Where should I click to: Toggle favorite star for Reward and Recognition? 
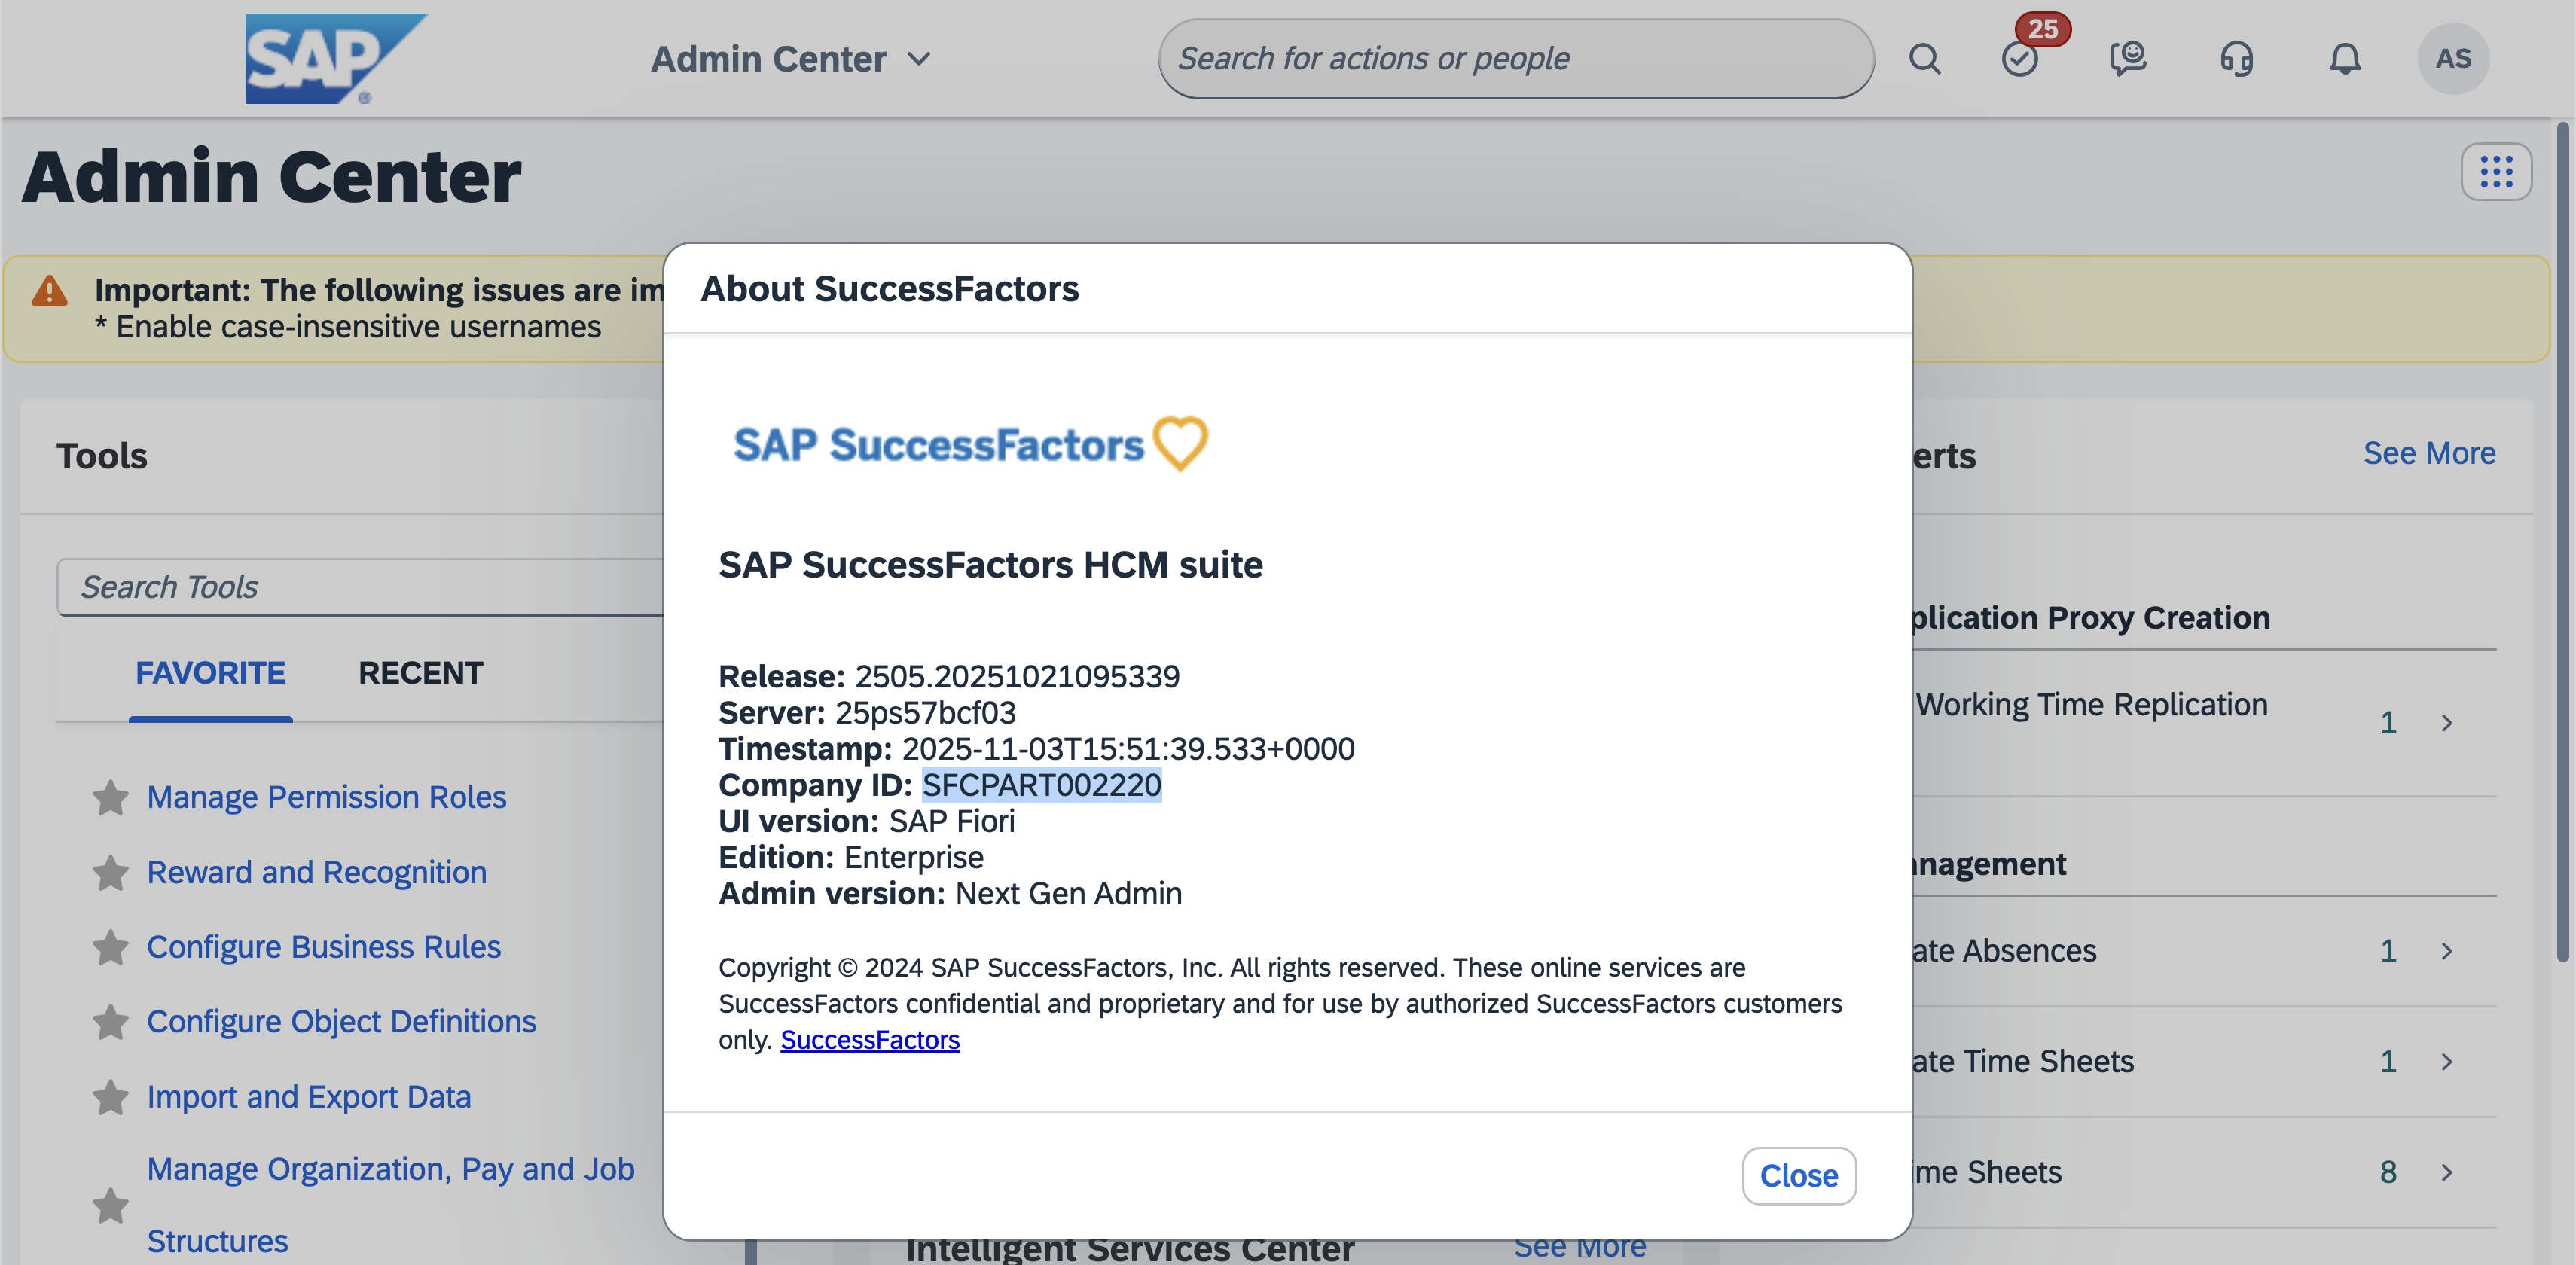click(110, 873)
